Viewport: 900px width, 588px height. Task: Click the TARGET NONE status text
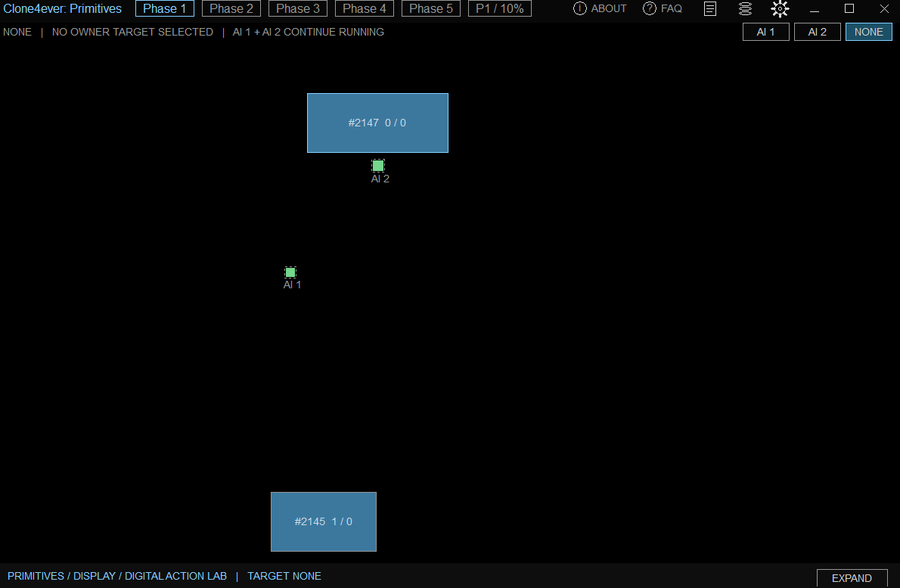pyautogui.click(x=284, y=576)
